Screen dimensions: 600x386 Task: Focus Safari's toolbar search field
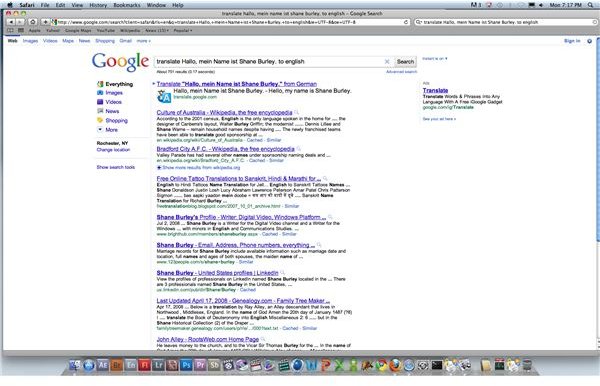[505, 22]
